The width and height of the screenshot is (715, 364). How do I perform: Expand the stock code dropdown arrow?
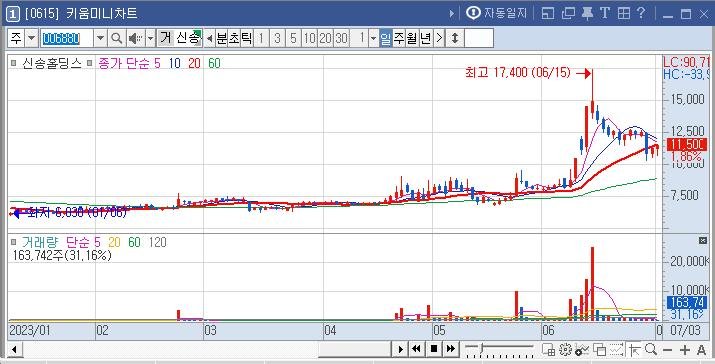[101, 38]
